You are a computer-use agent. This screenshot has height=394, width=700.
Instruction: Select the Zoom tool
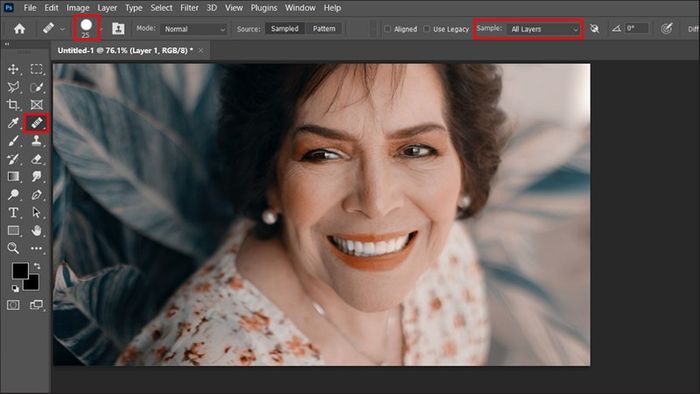(x=13, y=248)
